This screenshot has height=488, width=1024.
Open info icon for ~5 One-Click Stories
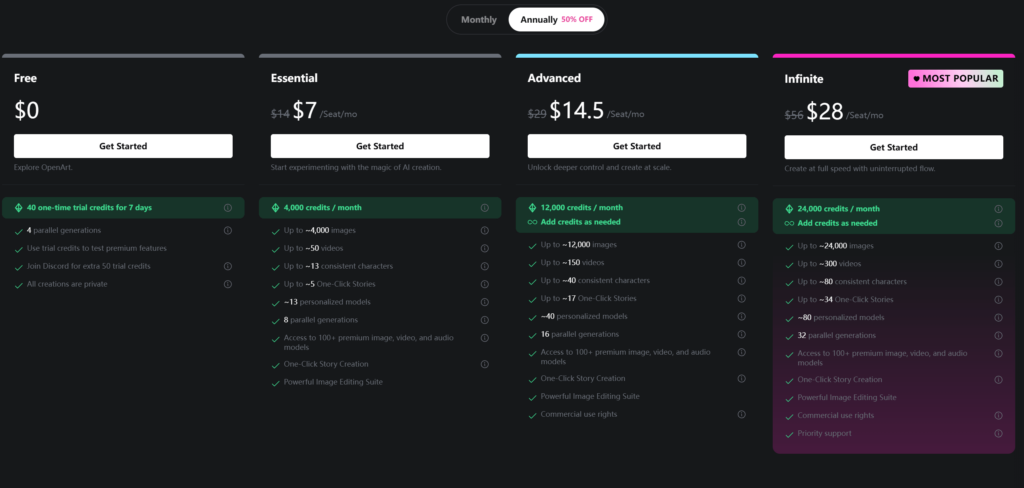pos(485,284)
